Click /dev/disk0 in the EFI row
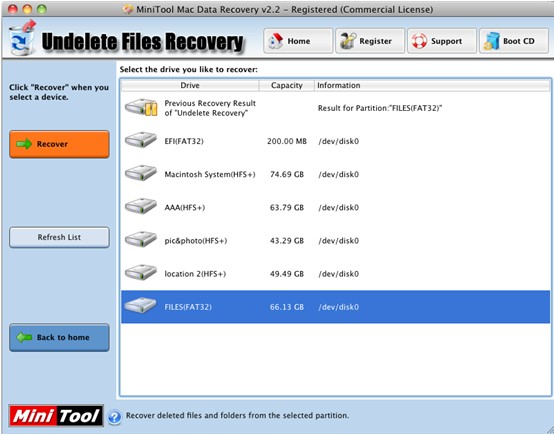 tap(338, 141)
